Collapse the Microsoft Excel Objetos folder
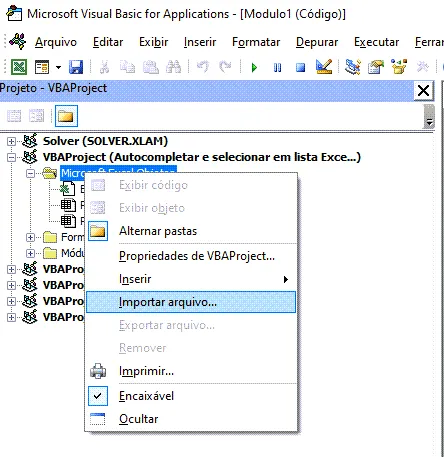The height and width of the screenshot is (457, 444). pyautogui.click(x=30, y=173)
